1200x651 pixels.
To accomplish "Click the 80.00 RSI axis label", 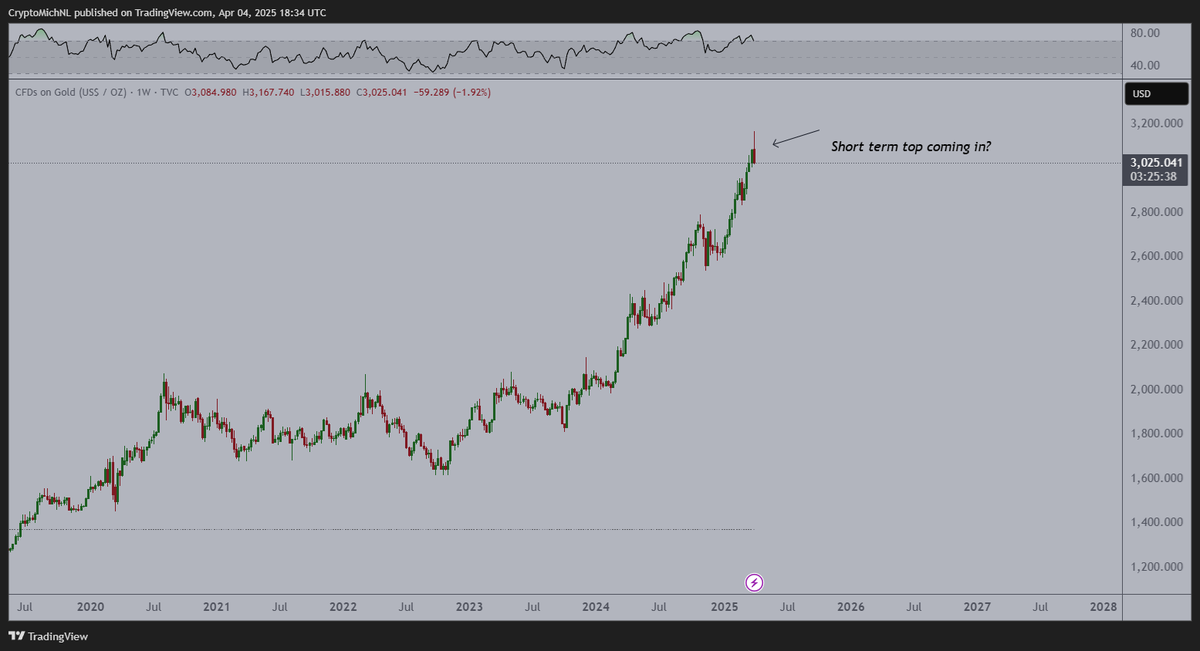I will coord(1145,33).
